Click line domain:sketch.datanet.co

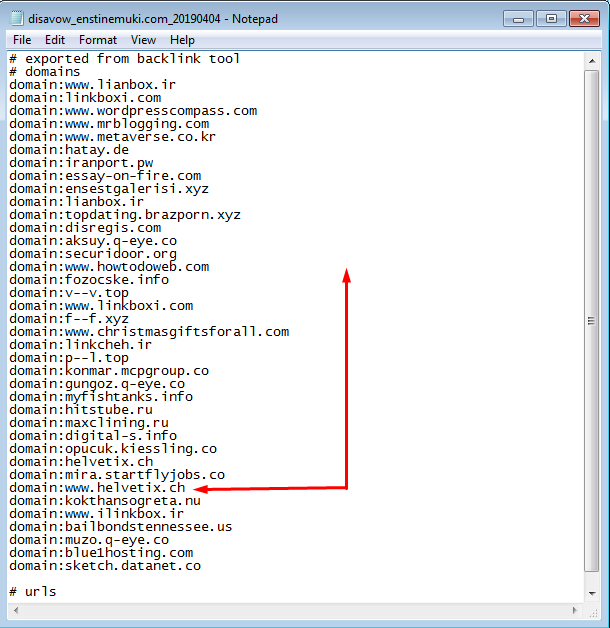[105, 566]
